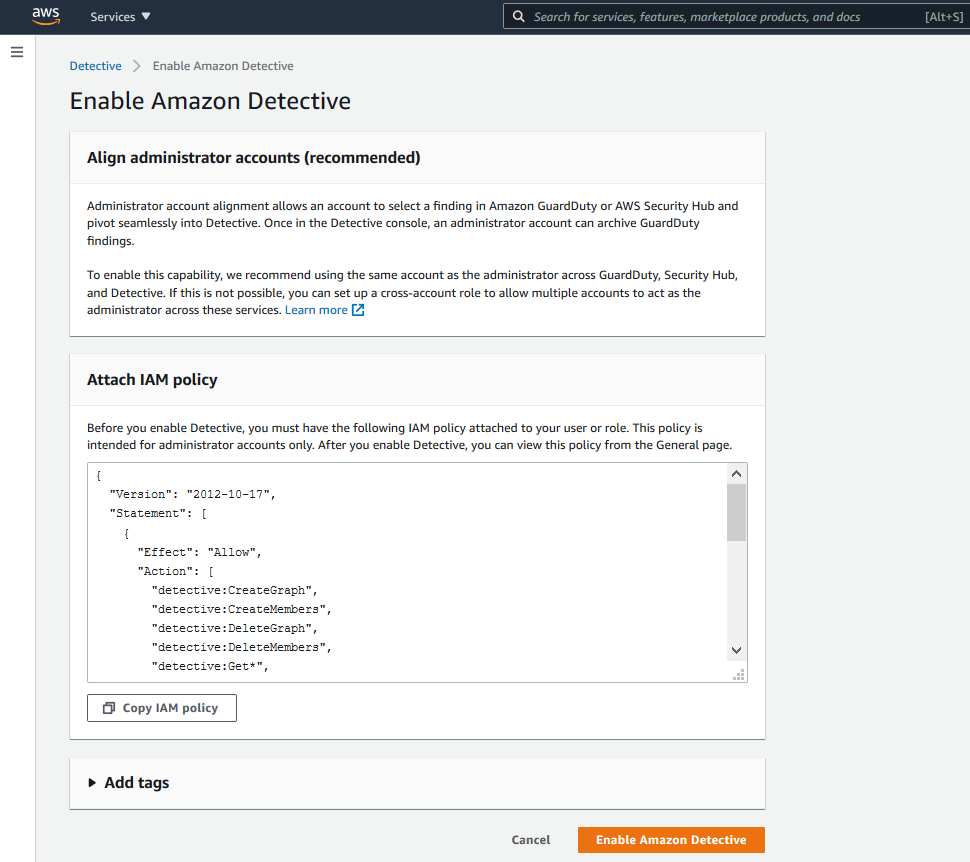Image resolution: width=970 pixels, height=862 pixels.
Task: Focus the AWS services search field
Action: 736,17
